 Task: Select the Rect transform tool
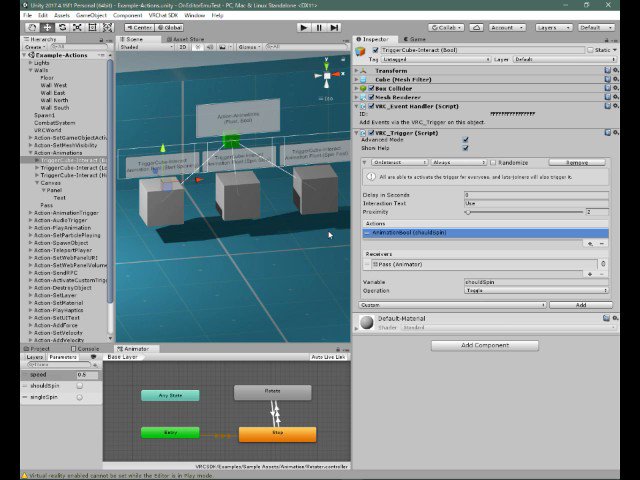click(x=92, y=27)
